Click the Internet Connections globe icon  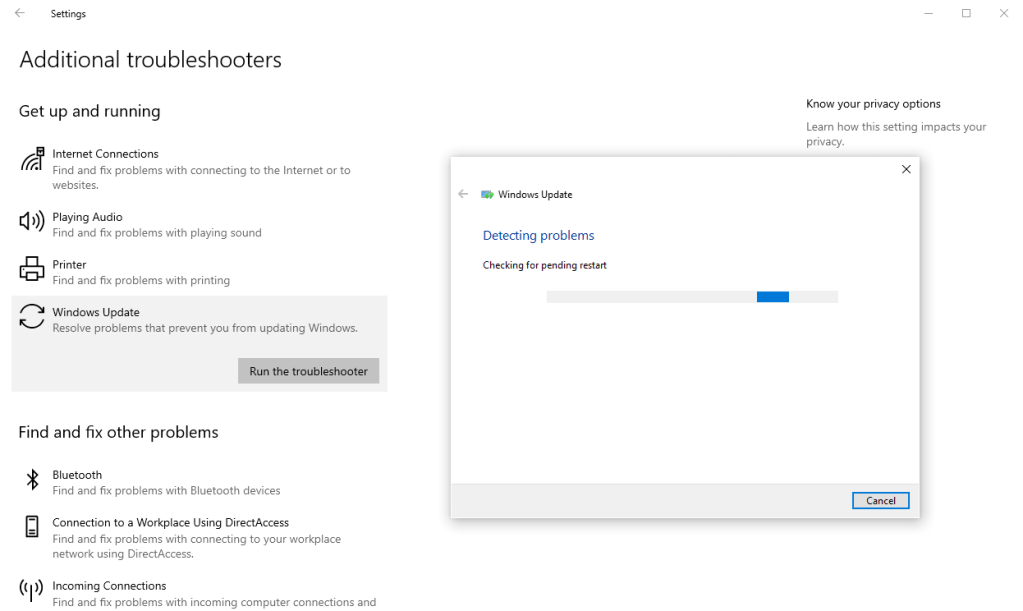coord(32,160)
